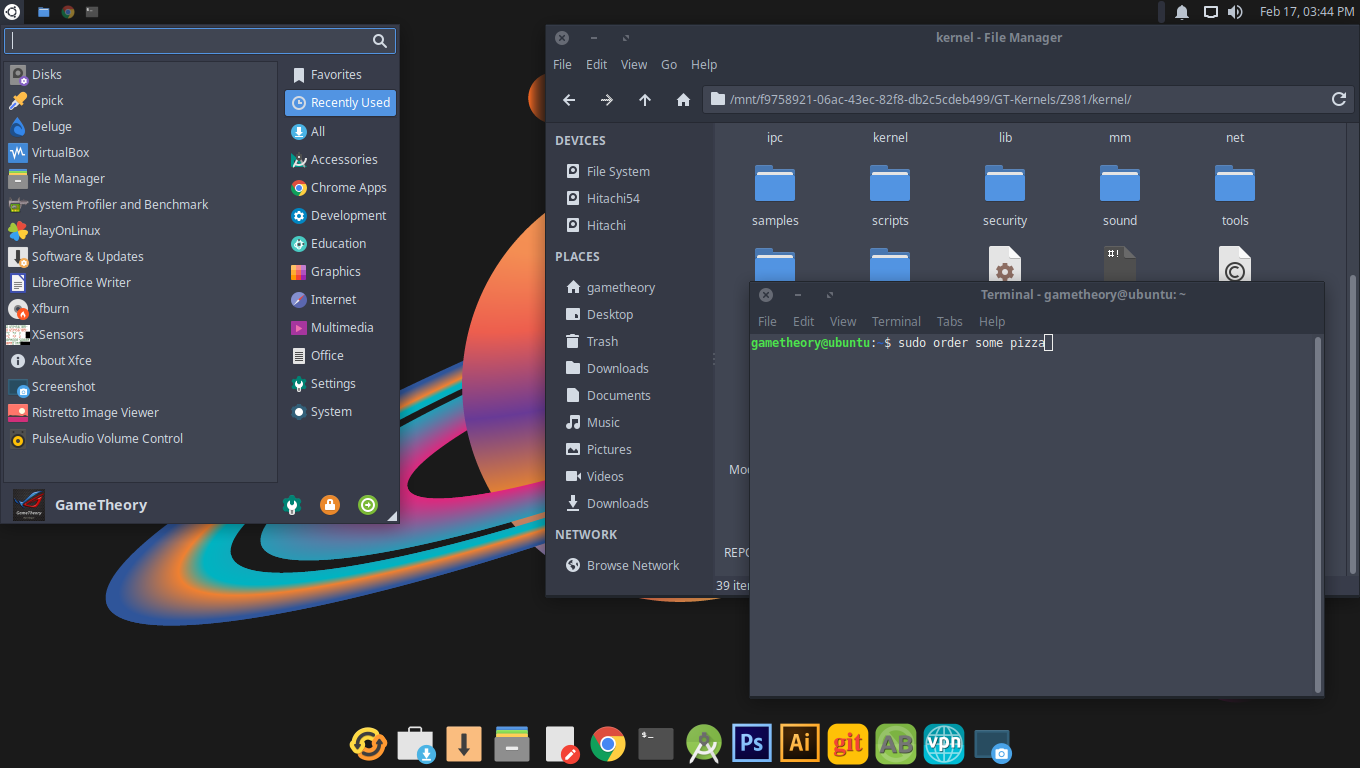Screen dimensions: 1360x768
Task: Click the application menu search field
Action: coord(190,41)
